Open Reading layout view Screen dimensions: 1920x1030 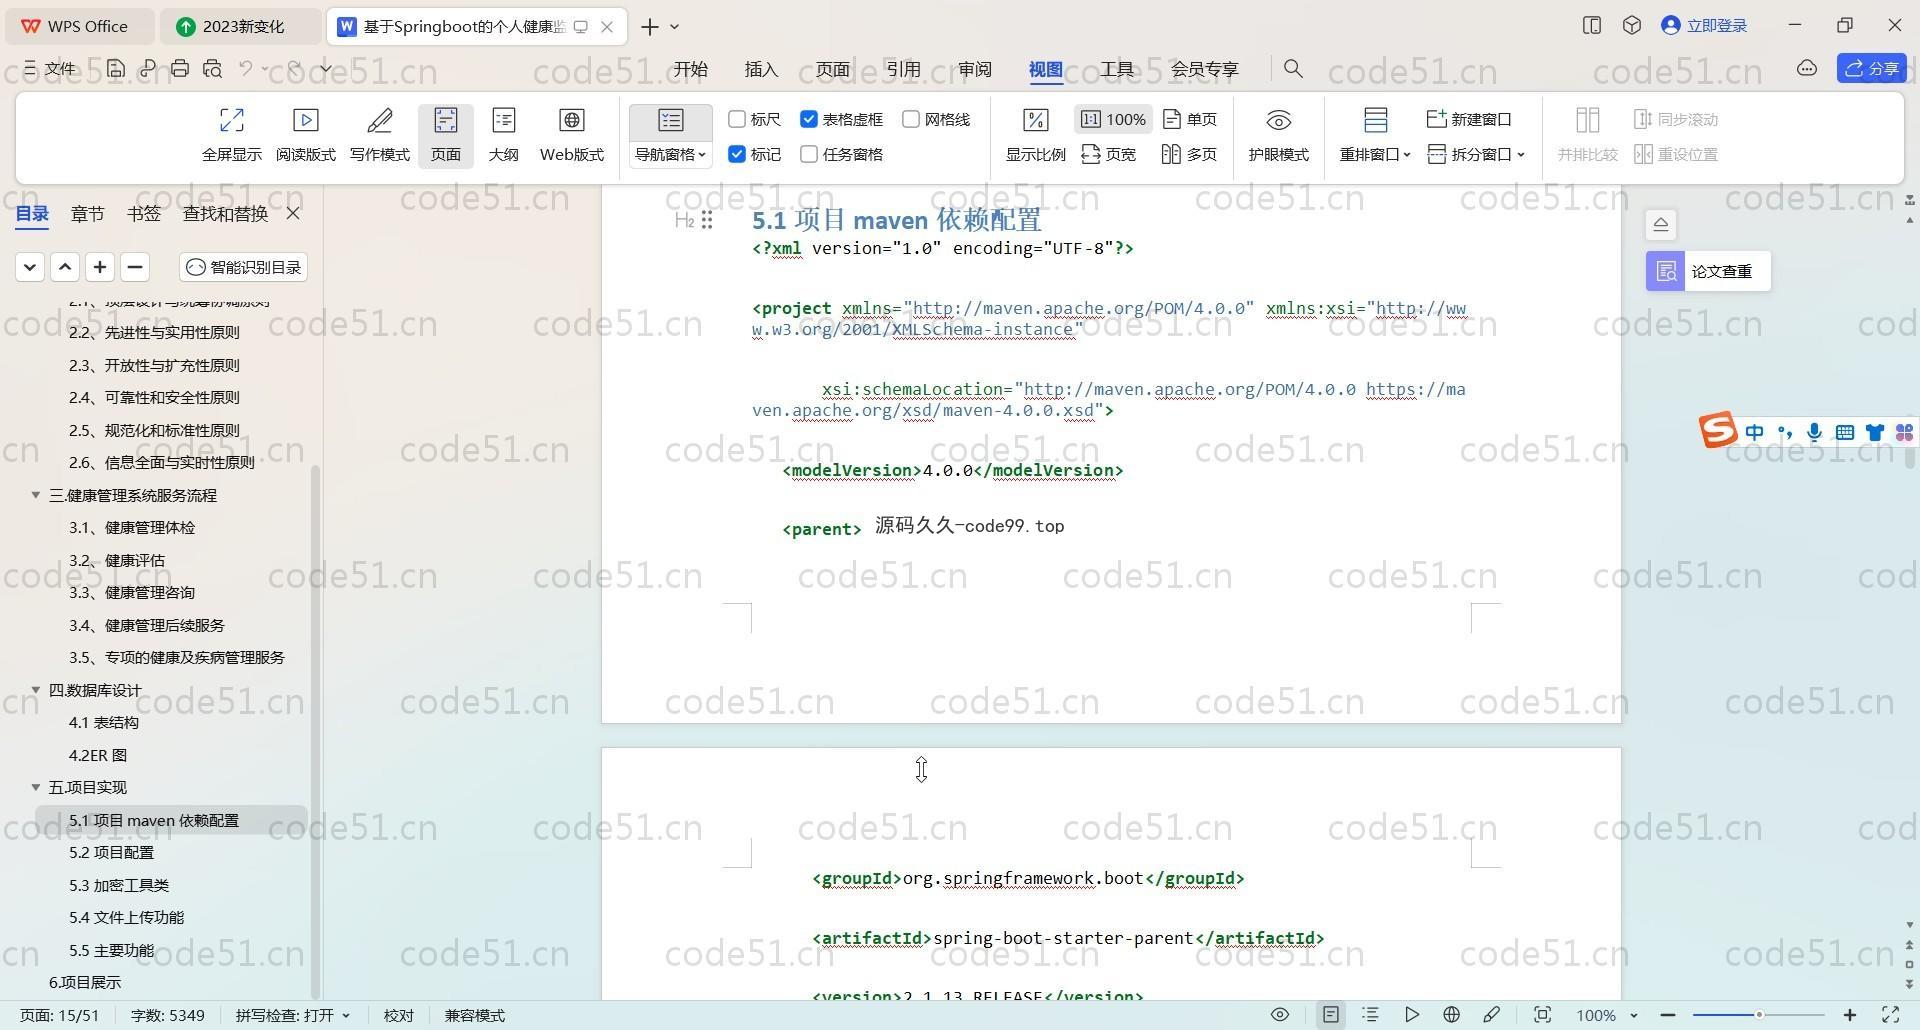(x=305, y=135)
